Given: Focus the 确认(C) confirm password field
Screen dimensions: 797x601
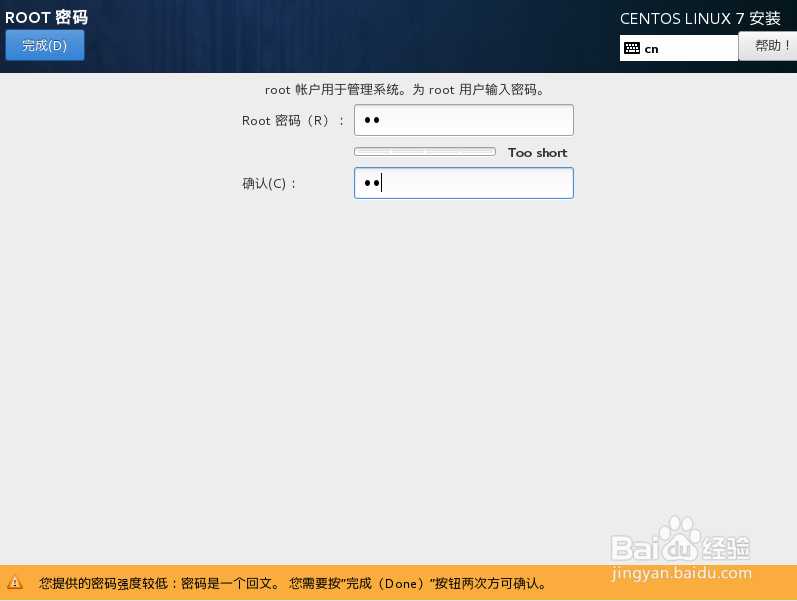Looking at the screenshot, I should (464, 183).
